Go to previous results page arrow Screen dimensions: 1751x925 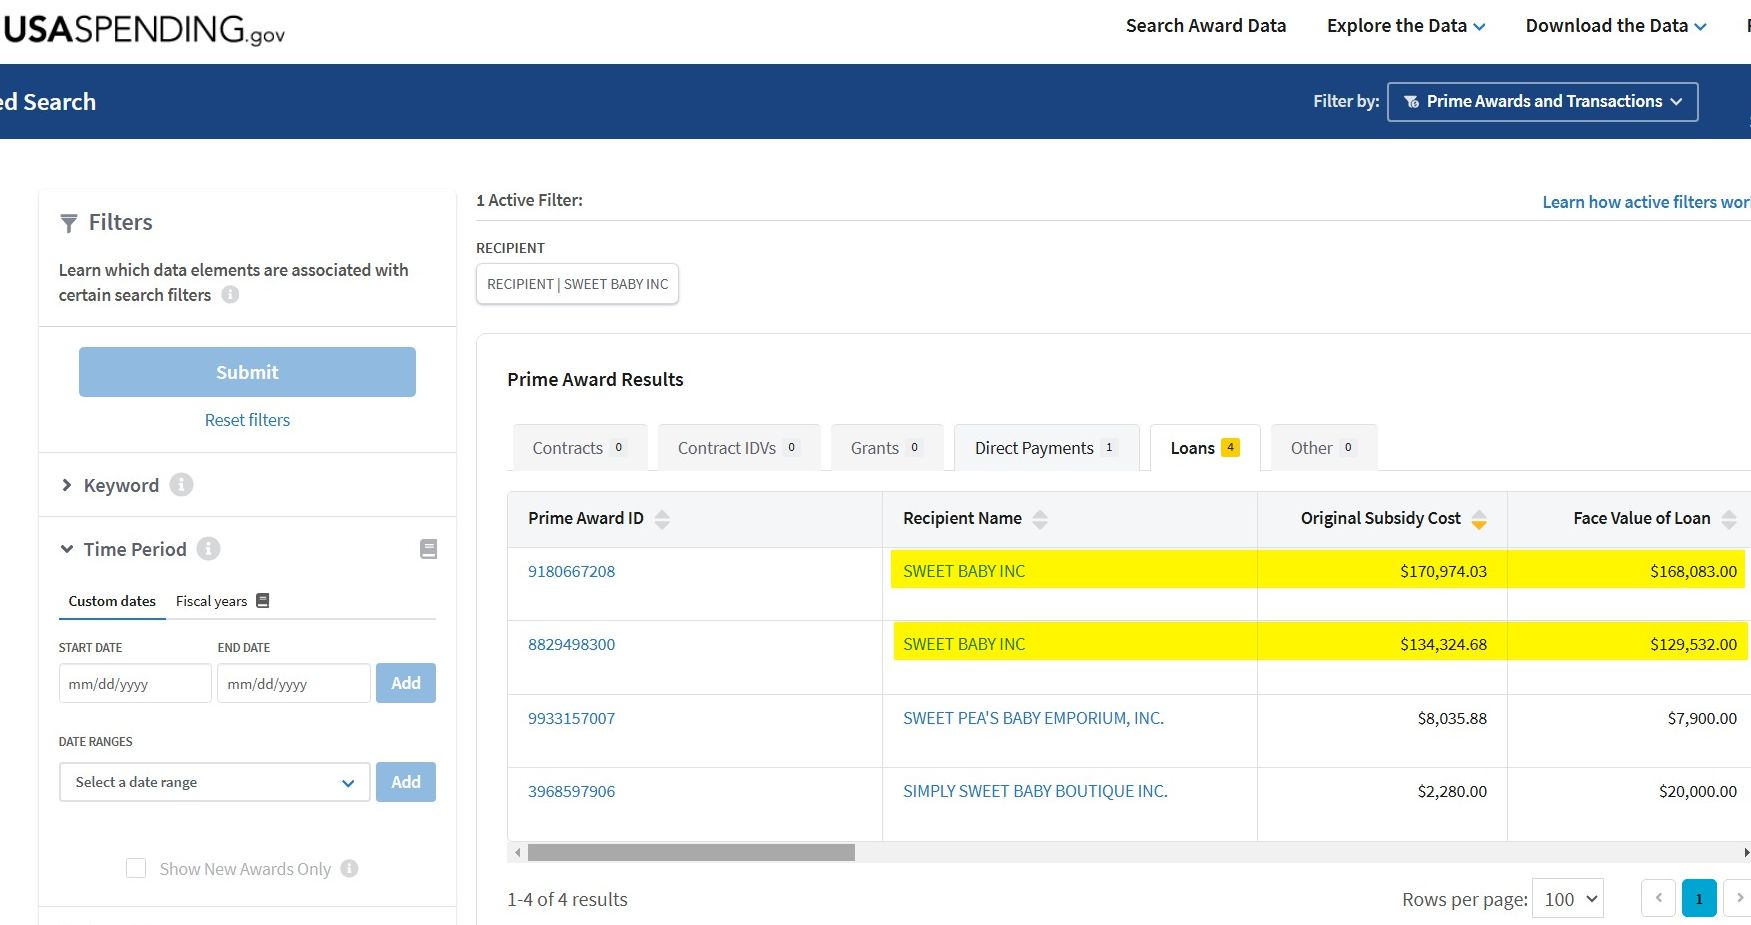click(1658, 898)
